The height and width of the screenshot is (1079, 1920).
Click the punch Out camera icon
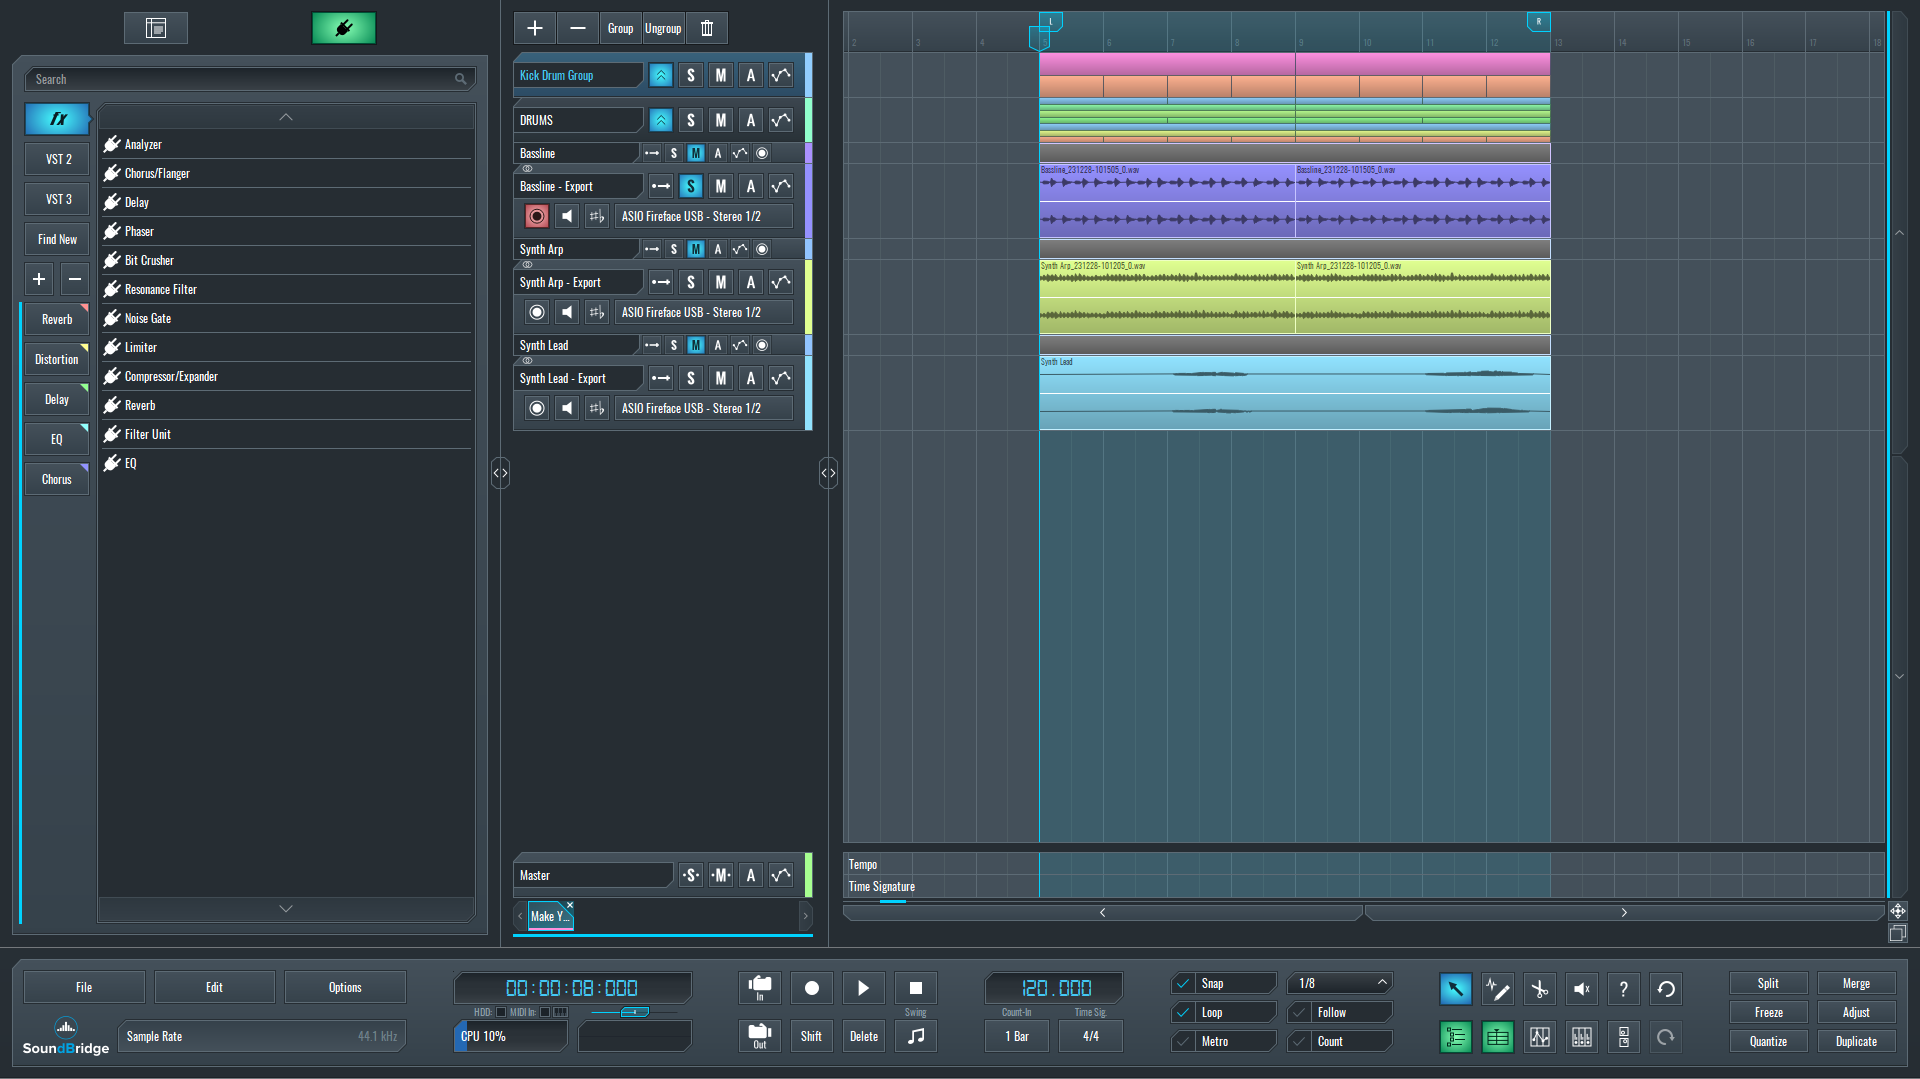760,1036
